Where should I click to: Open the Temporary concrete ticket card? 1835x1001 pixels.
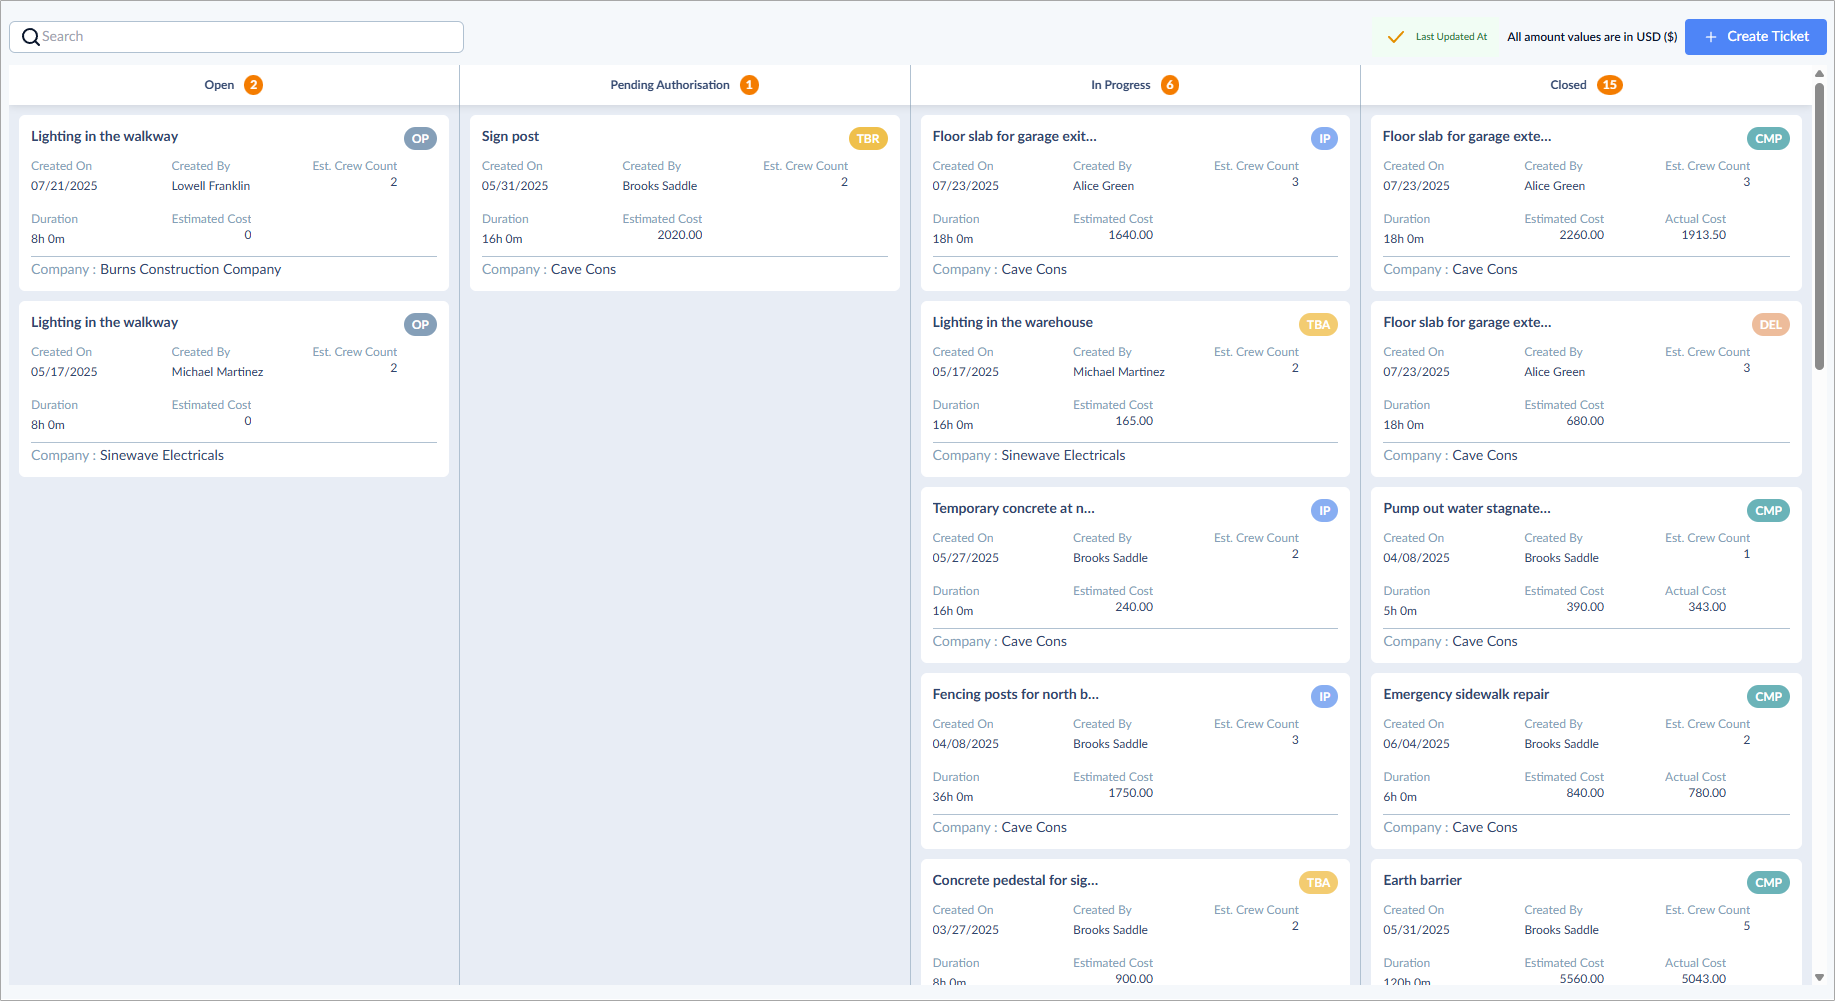1135,575
